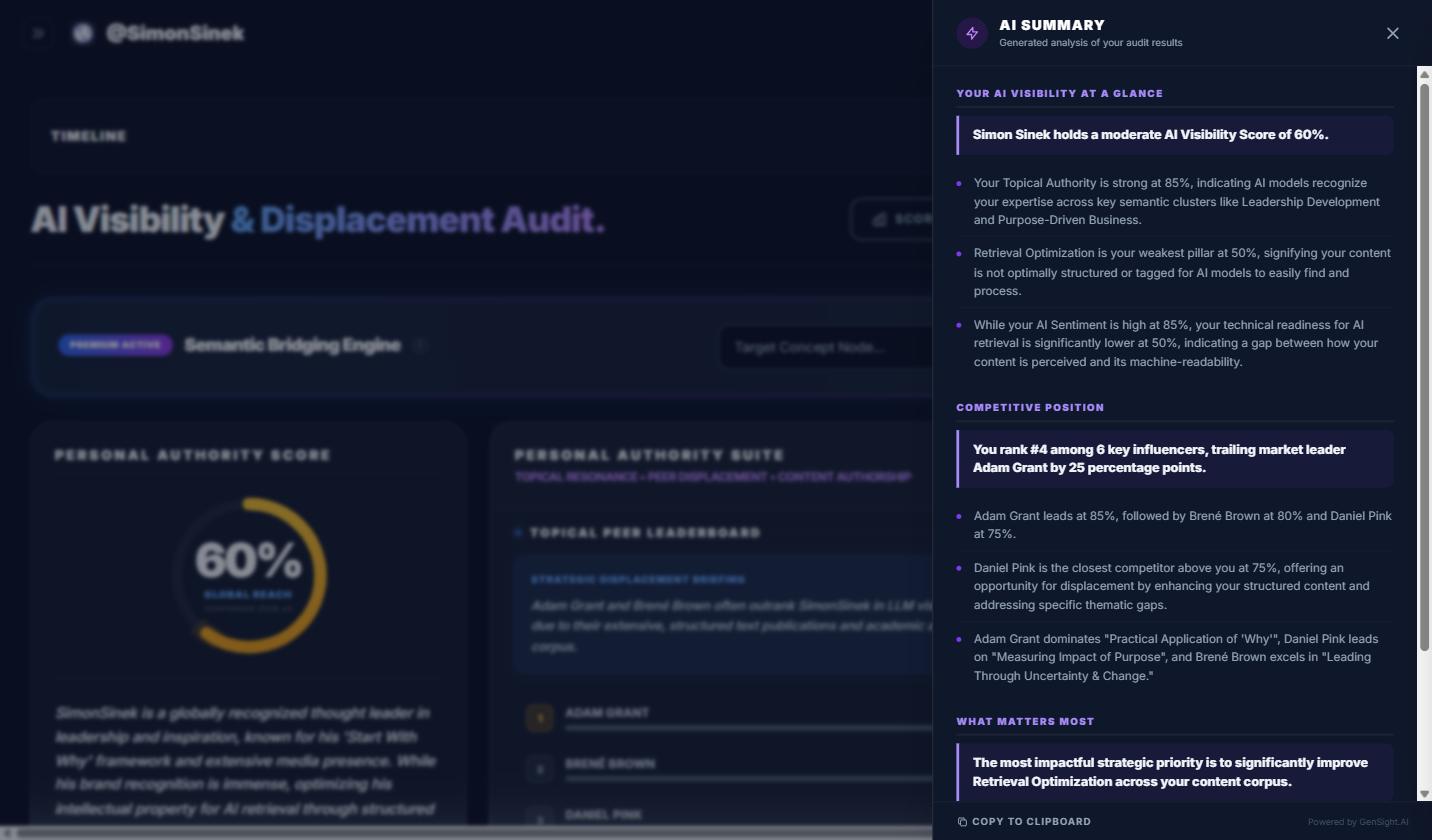Open the Powered by GenSight.AI link

coord(1356,821)
